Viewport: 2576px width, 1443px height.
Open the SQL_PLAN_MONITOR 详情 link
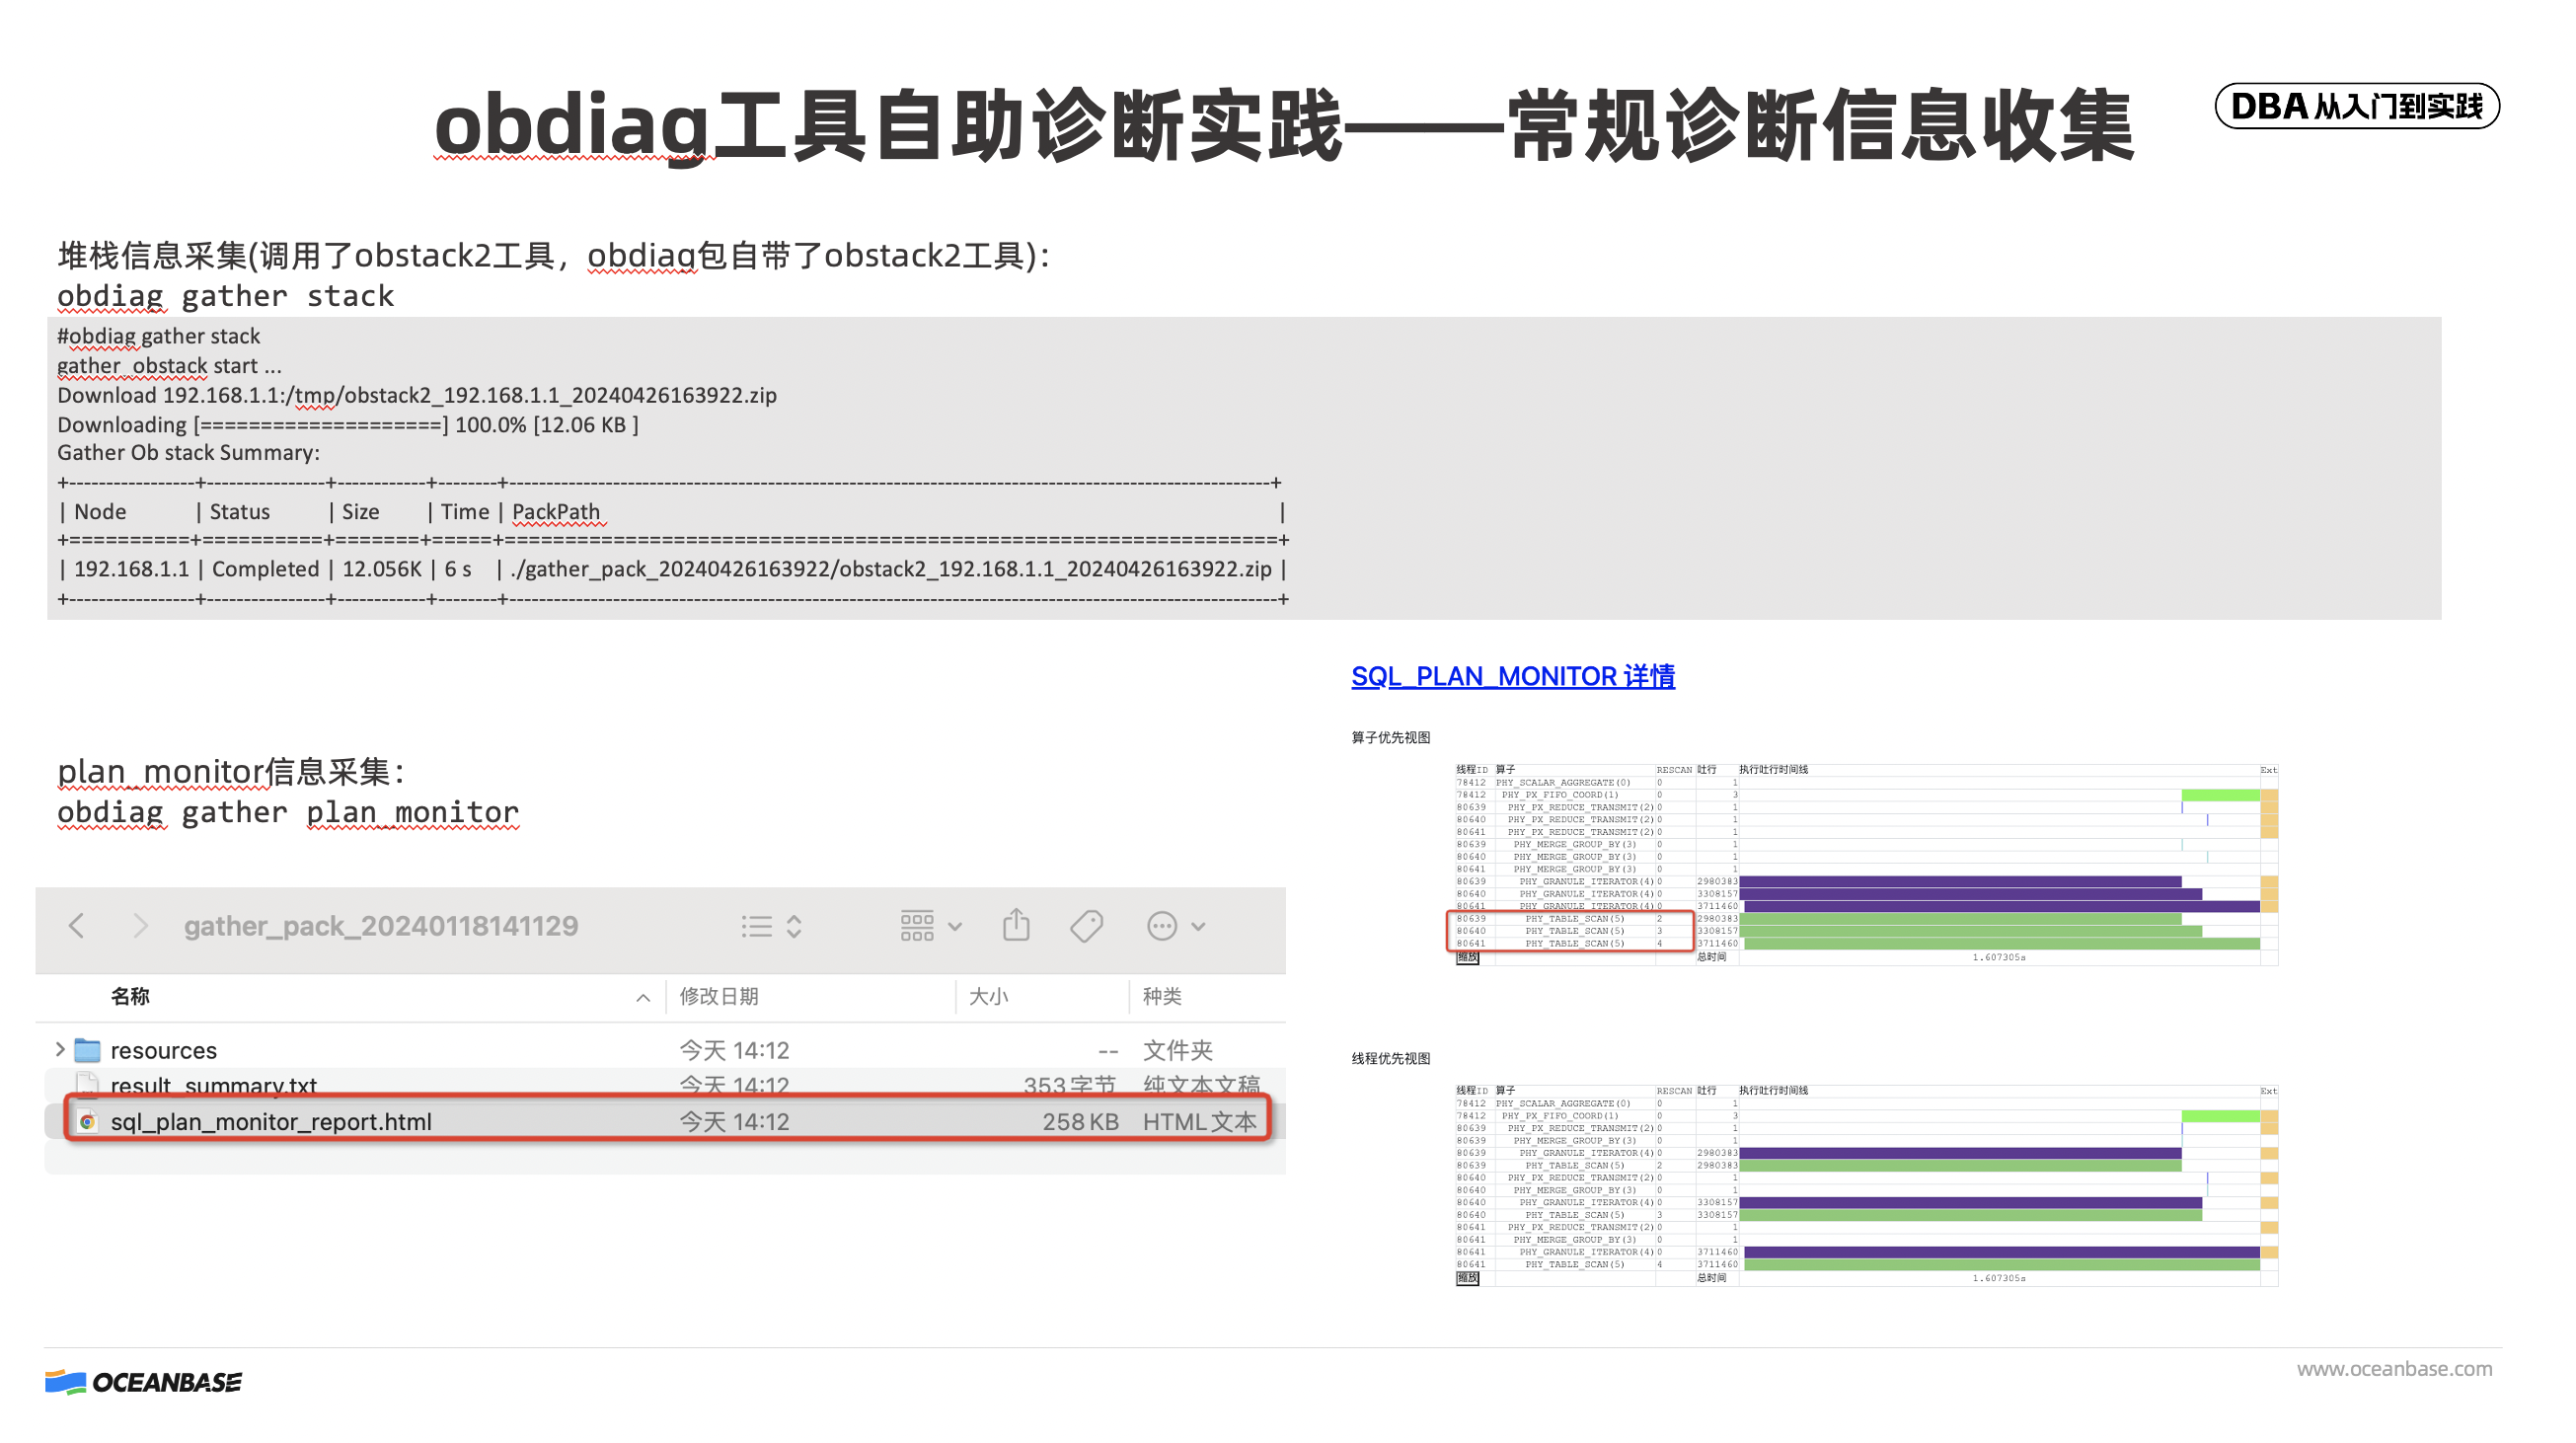1512,676
